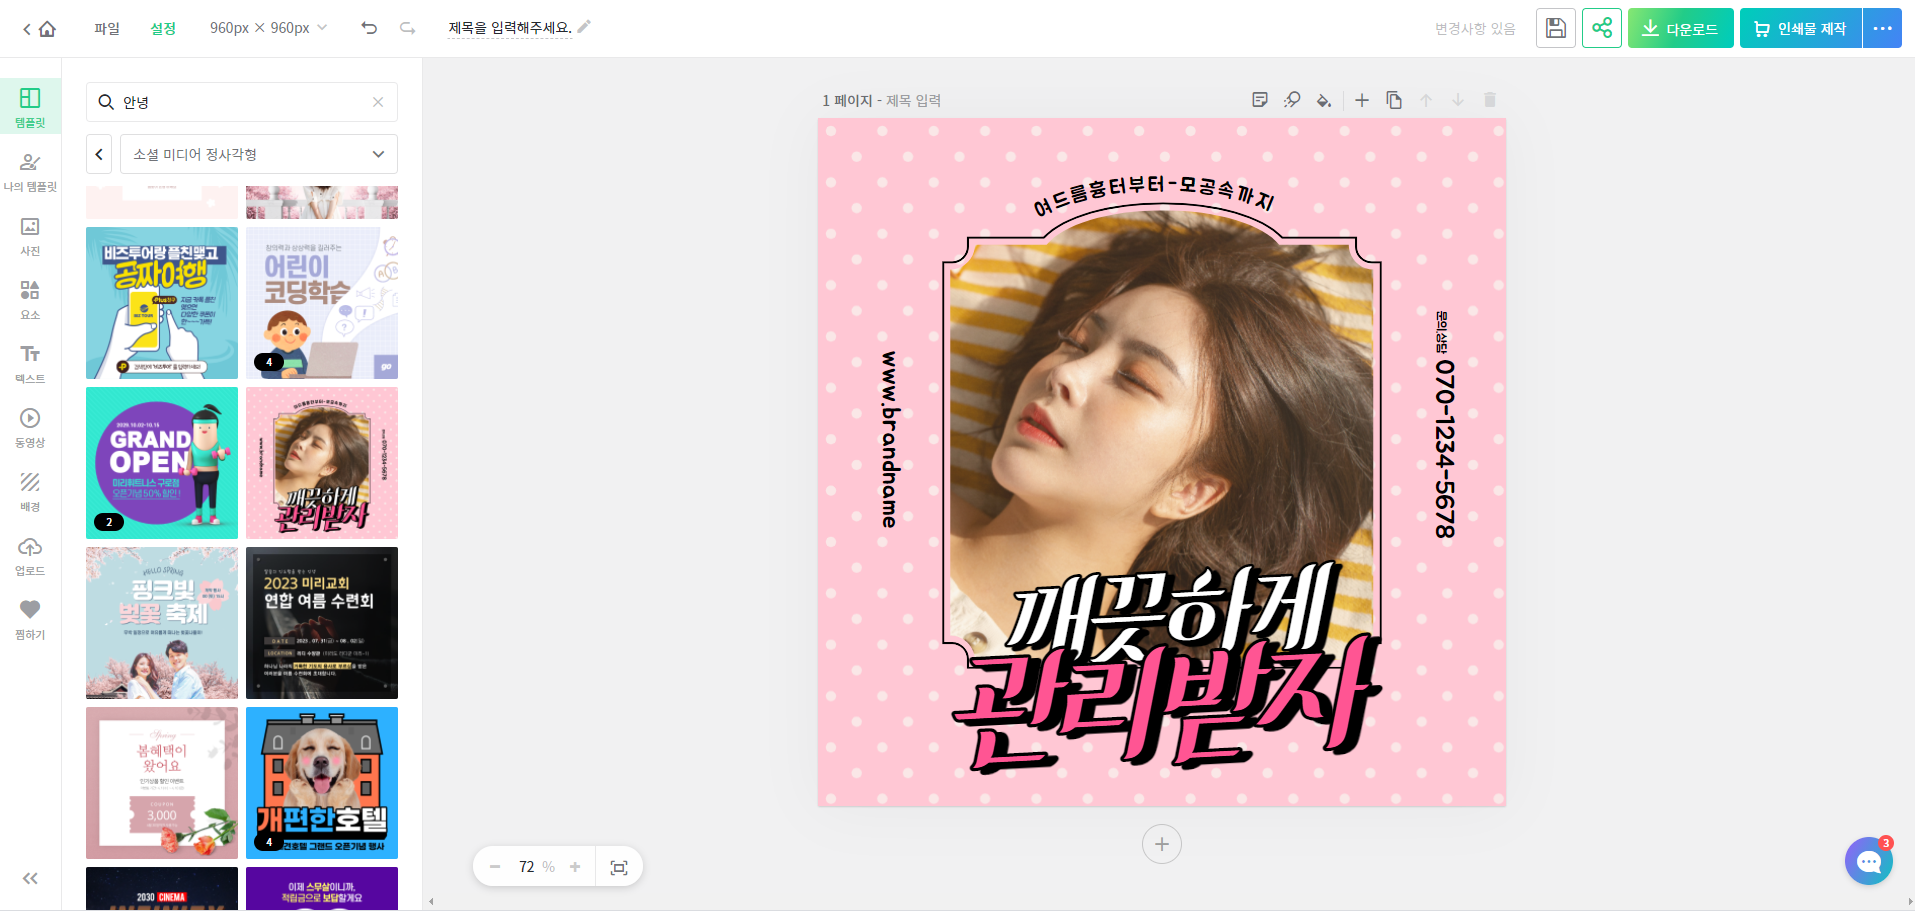Click the page find/replace icon
Screen dimensions: 1915x912
[x=1292, y=100]
